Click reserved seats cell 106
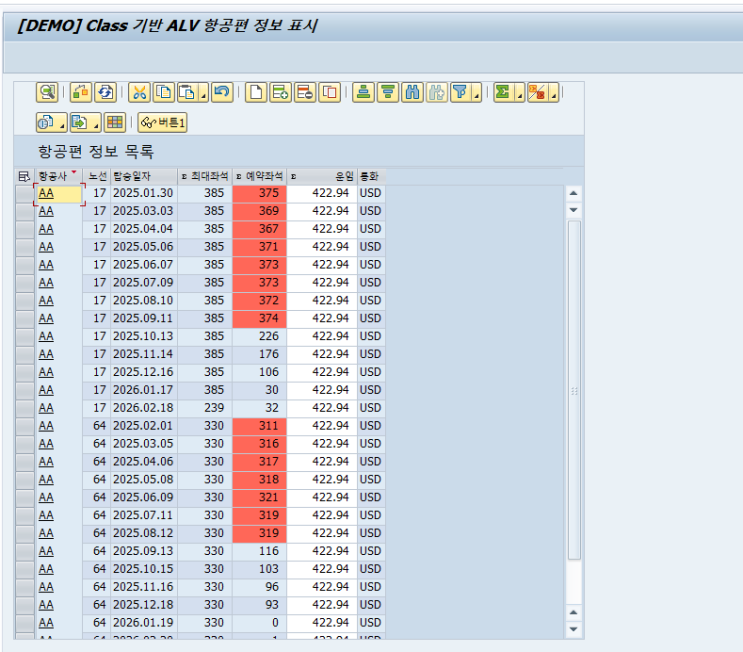Image resolution: width=743 pixels, height=652 pixels. click(x=260, y=372)
